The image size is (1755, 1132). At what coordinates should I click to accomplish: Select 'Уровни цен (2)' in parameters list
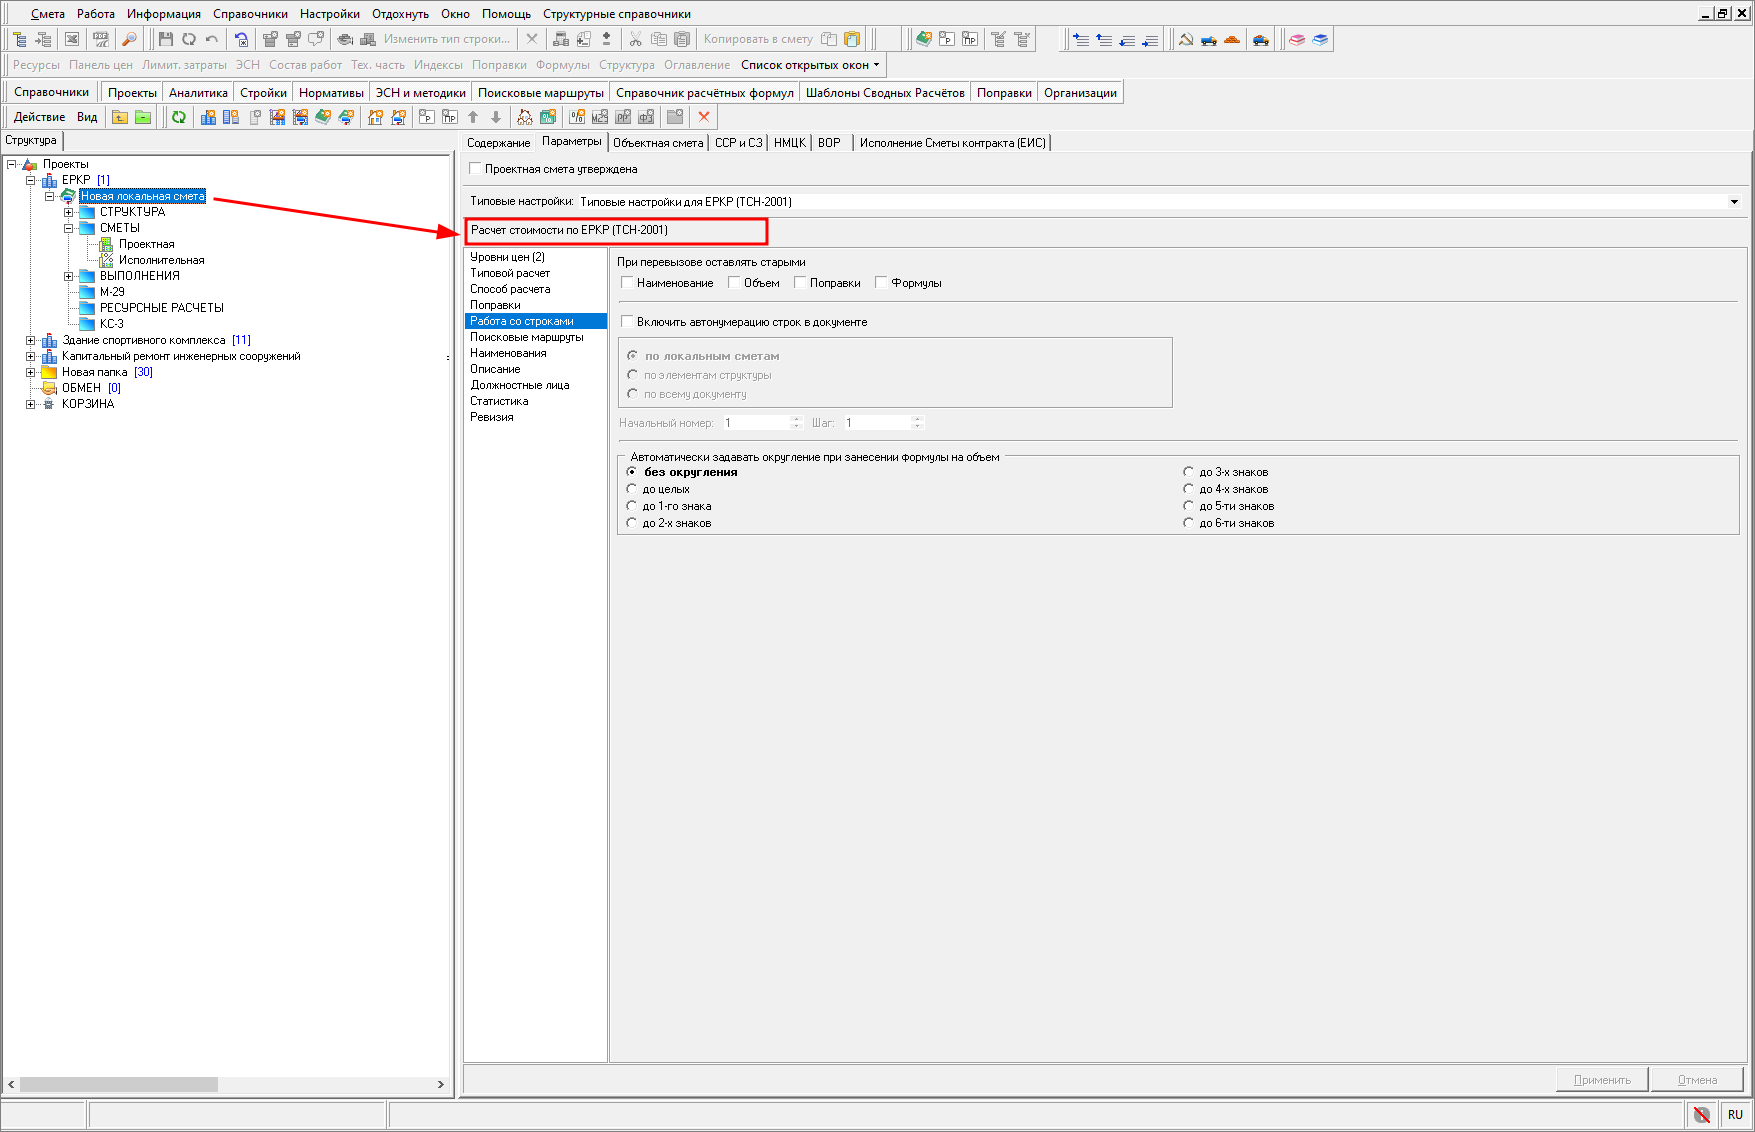pyautogui.click(x=507, y=257)
